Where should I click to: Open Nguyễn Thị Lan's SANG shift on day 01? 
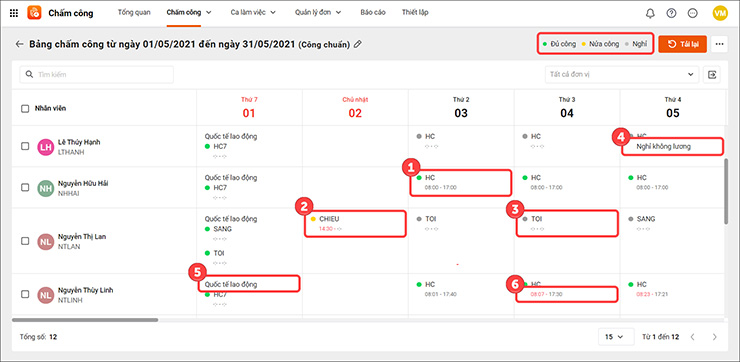pyautogui.click(x=222, y=229)
